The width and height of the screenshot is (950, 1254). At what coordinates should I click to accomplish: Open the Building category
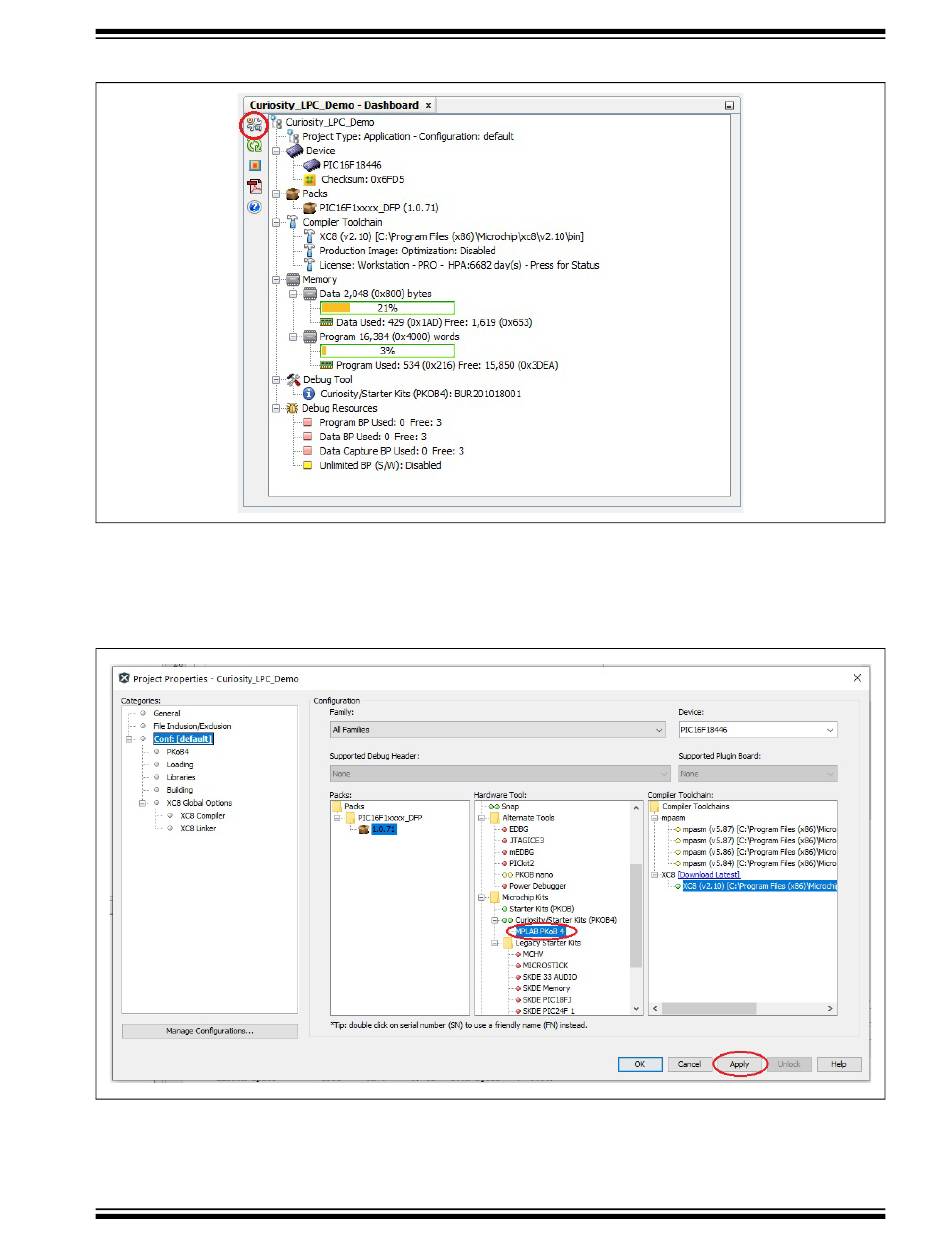point(180,790)
